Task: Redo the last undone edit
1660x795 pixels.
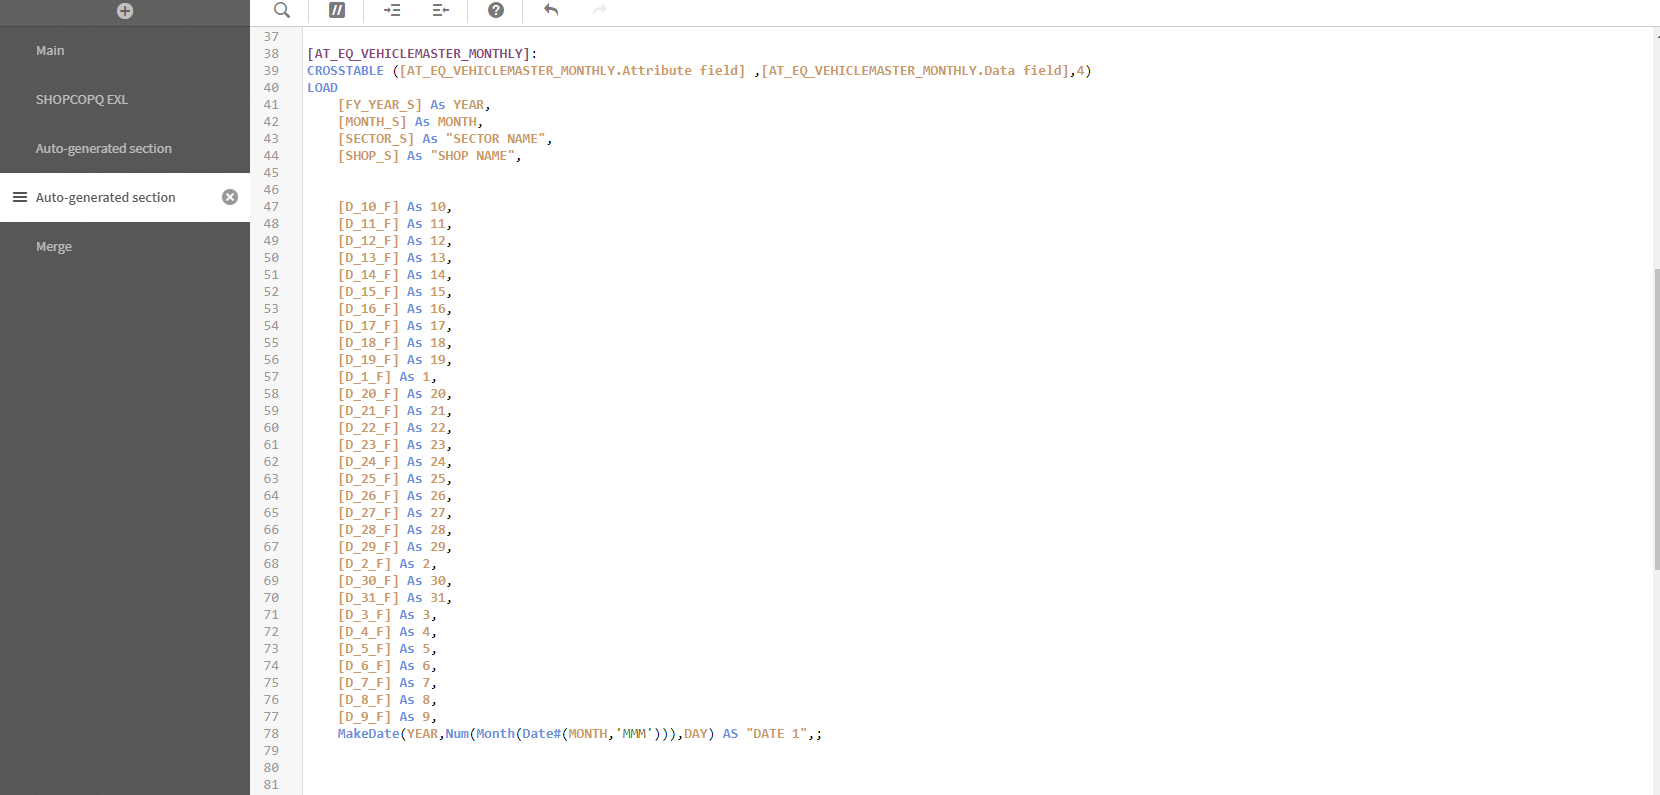Action: (600, 10)
